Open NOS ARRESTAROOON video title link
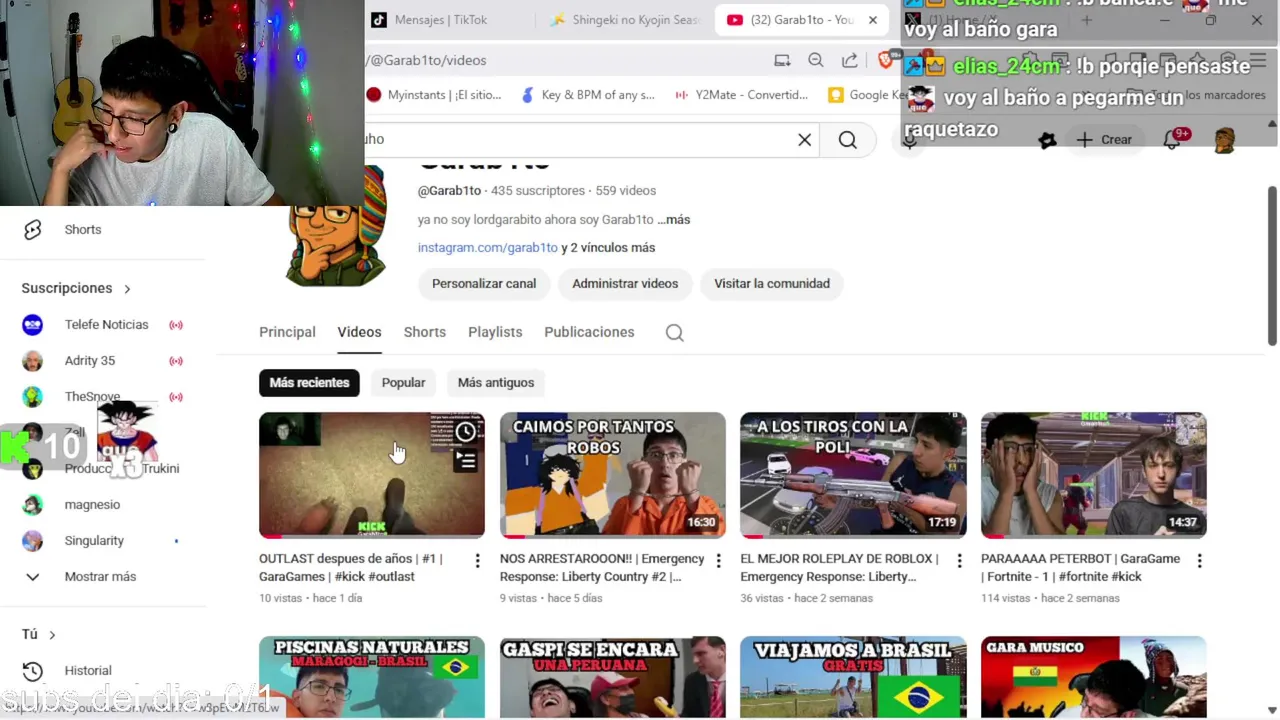Screen dimensions: 1280x720 (602, 568)
